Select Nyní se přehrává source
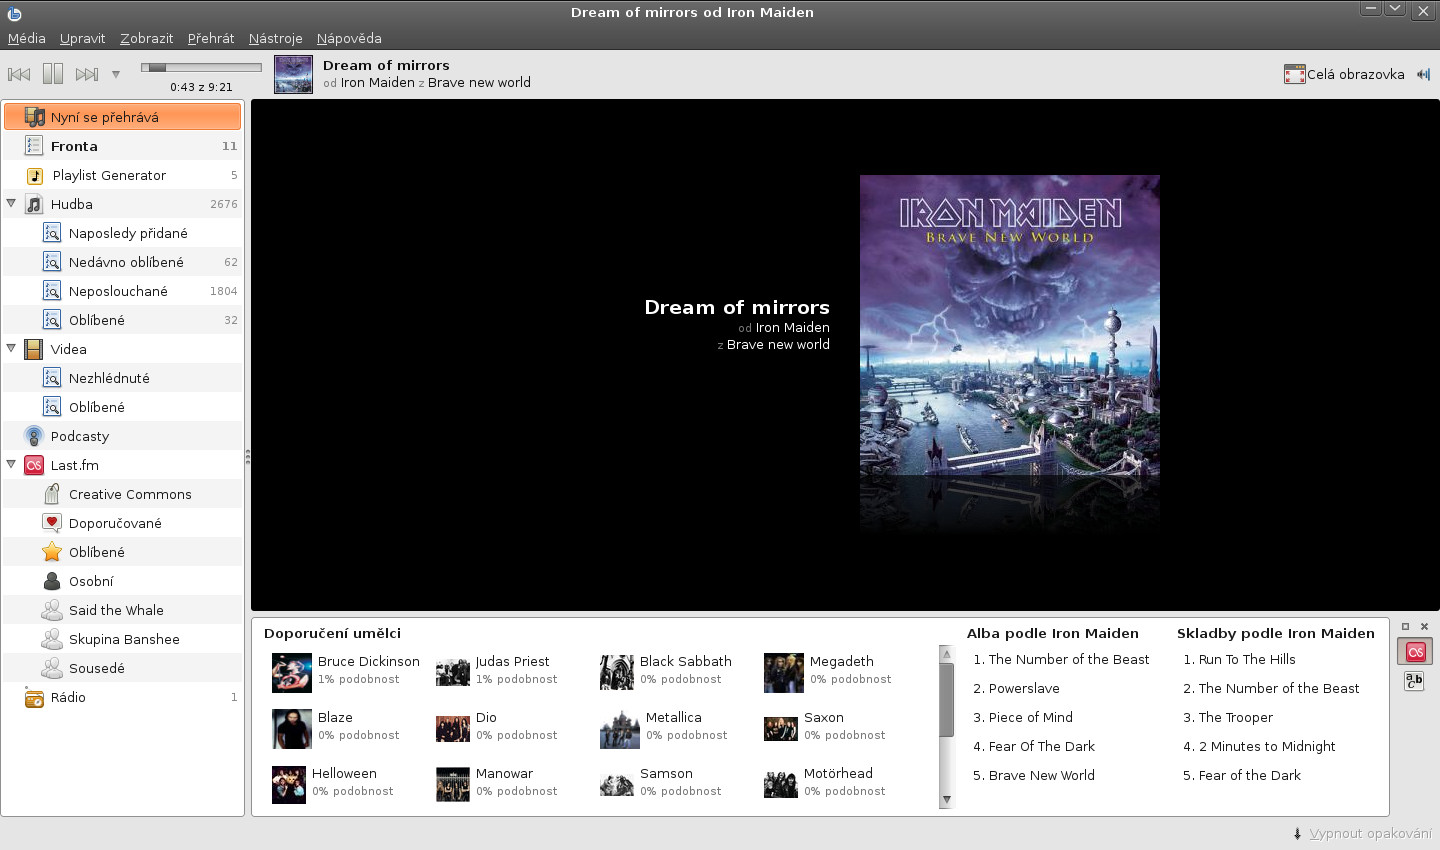 tap(122, 117)
